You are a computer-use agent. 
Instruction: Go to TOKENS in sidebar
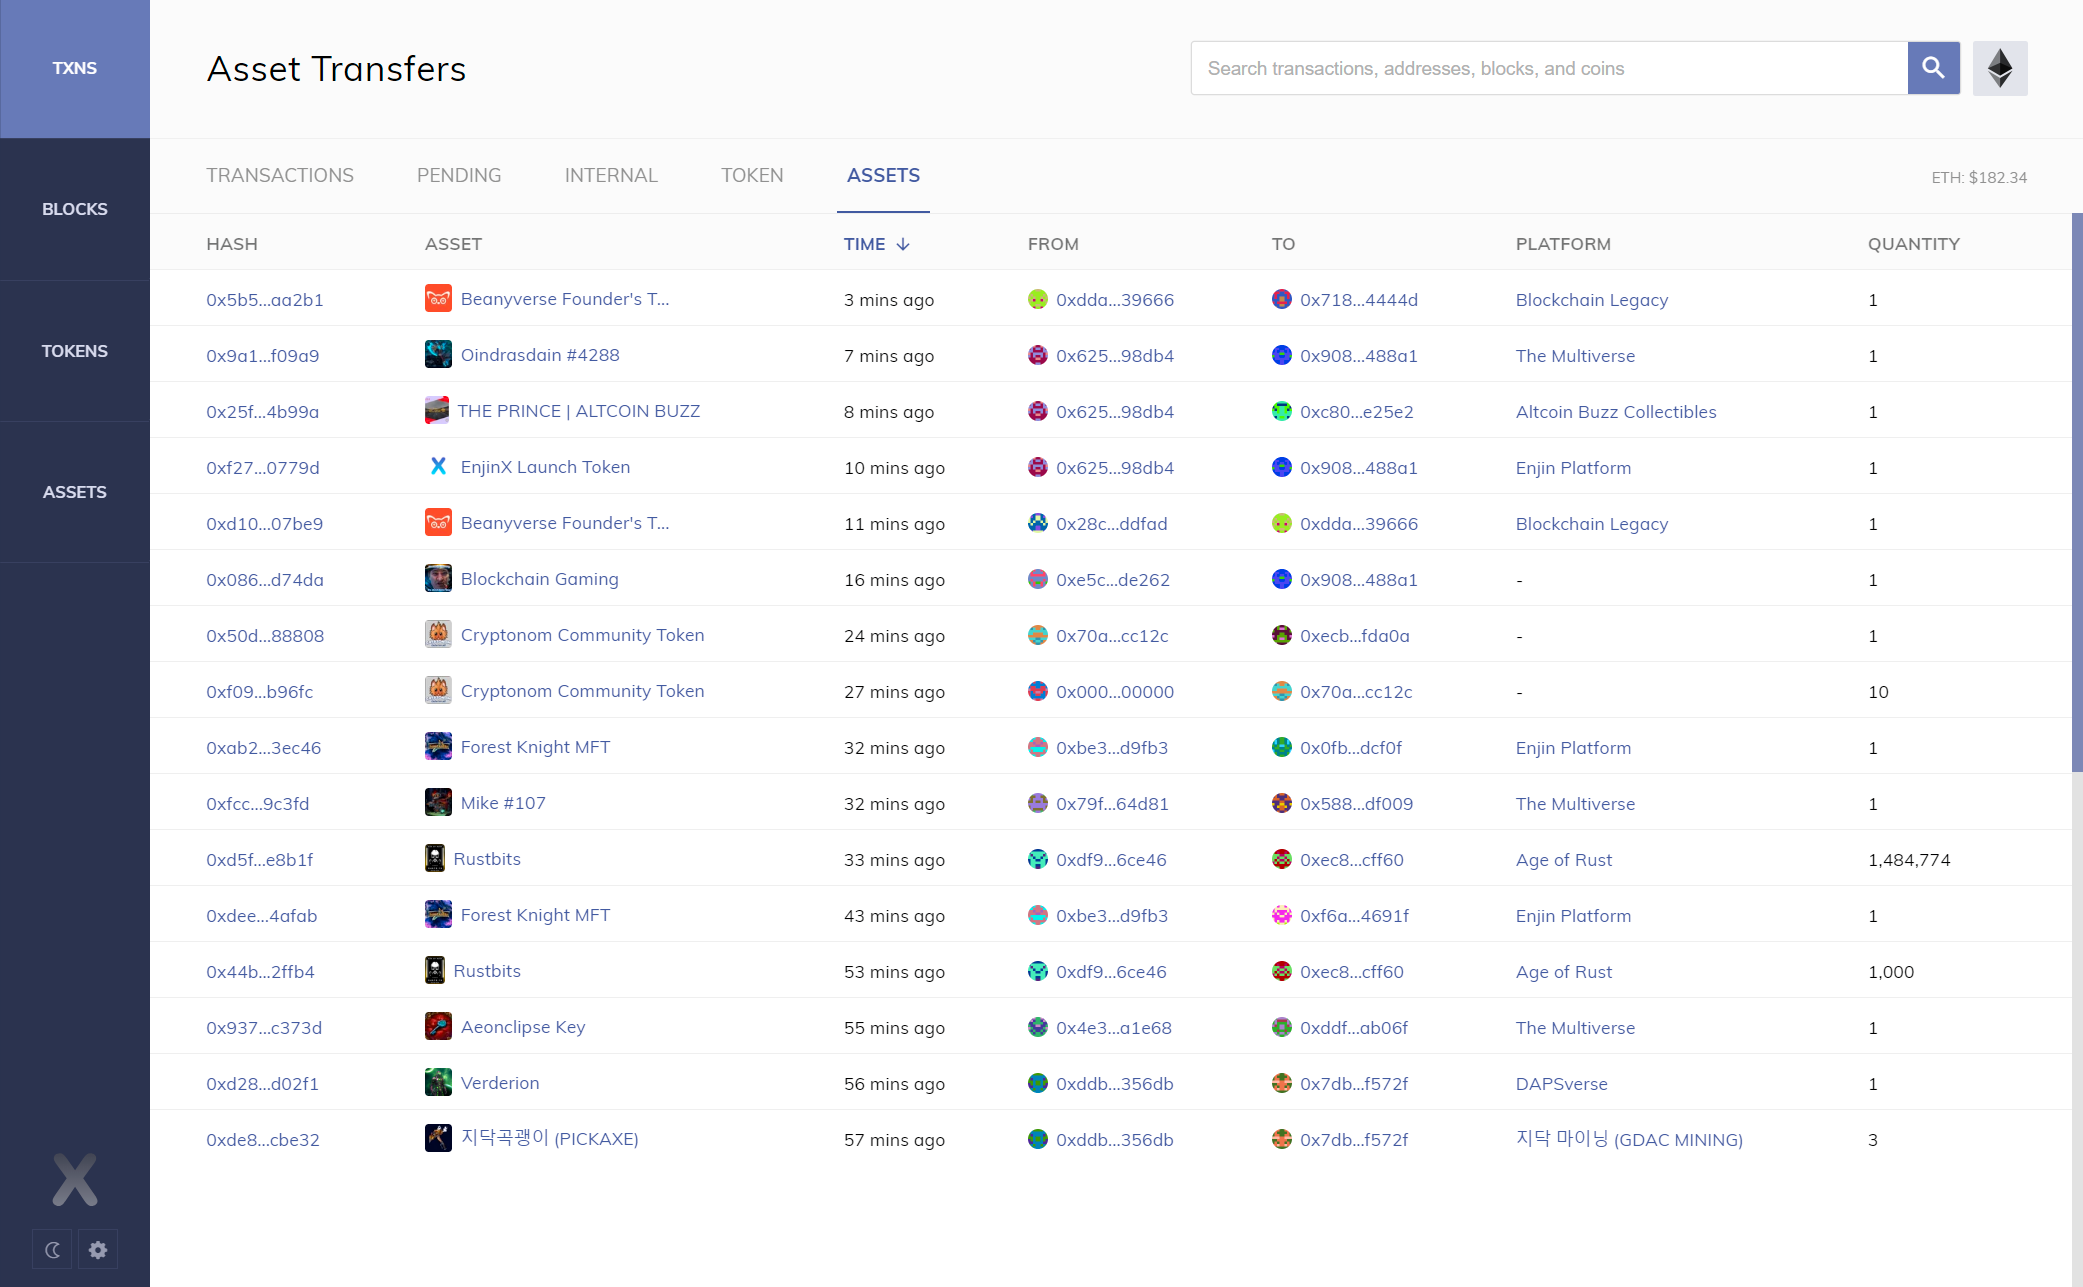[x=75, y=351]
